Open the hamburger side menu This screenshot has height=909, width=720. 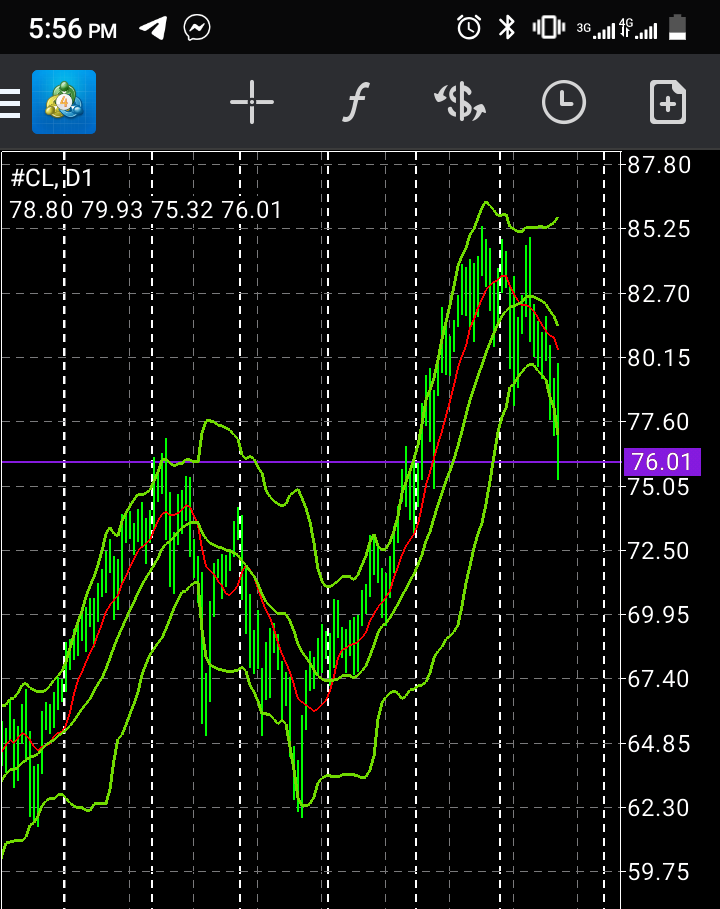tap(10, 103)
